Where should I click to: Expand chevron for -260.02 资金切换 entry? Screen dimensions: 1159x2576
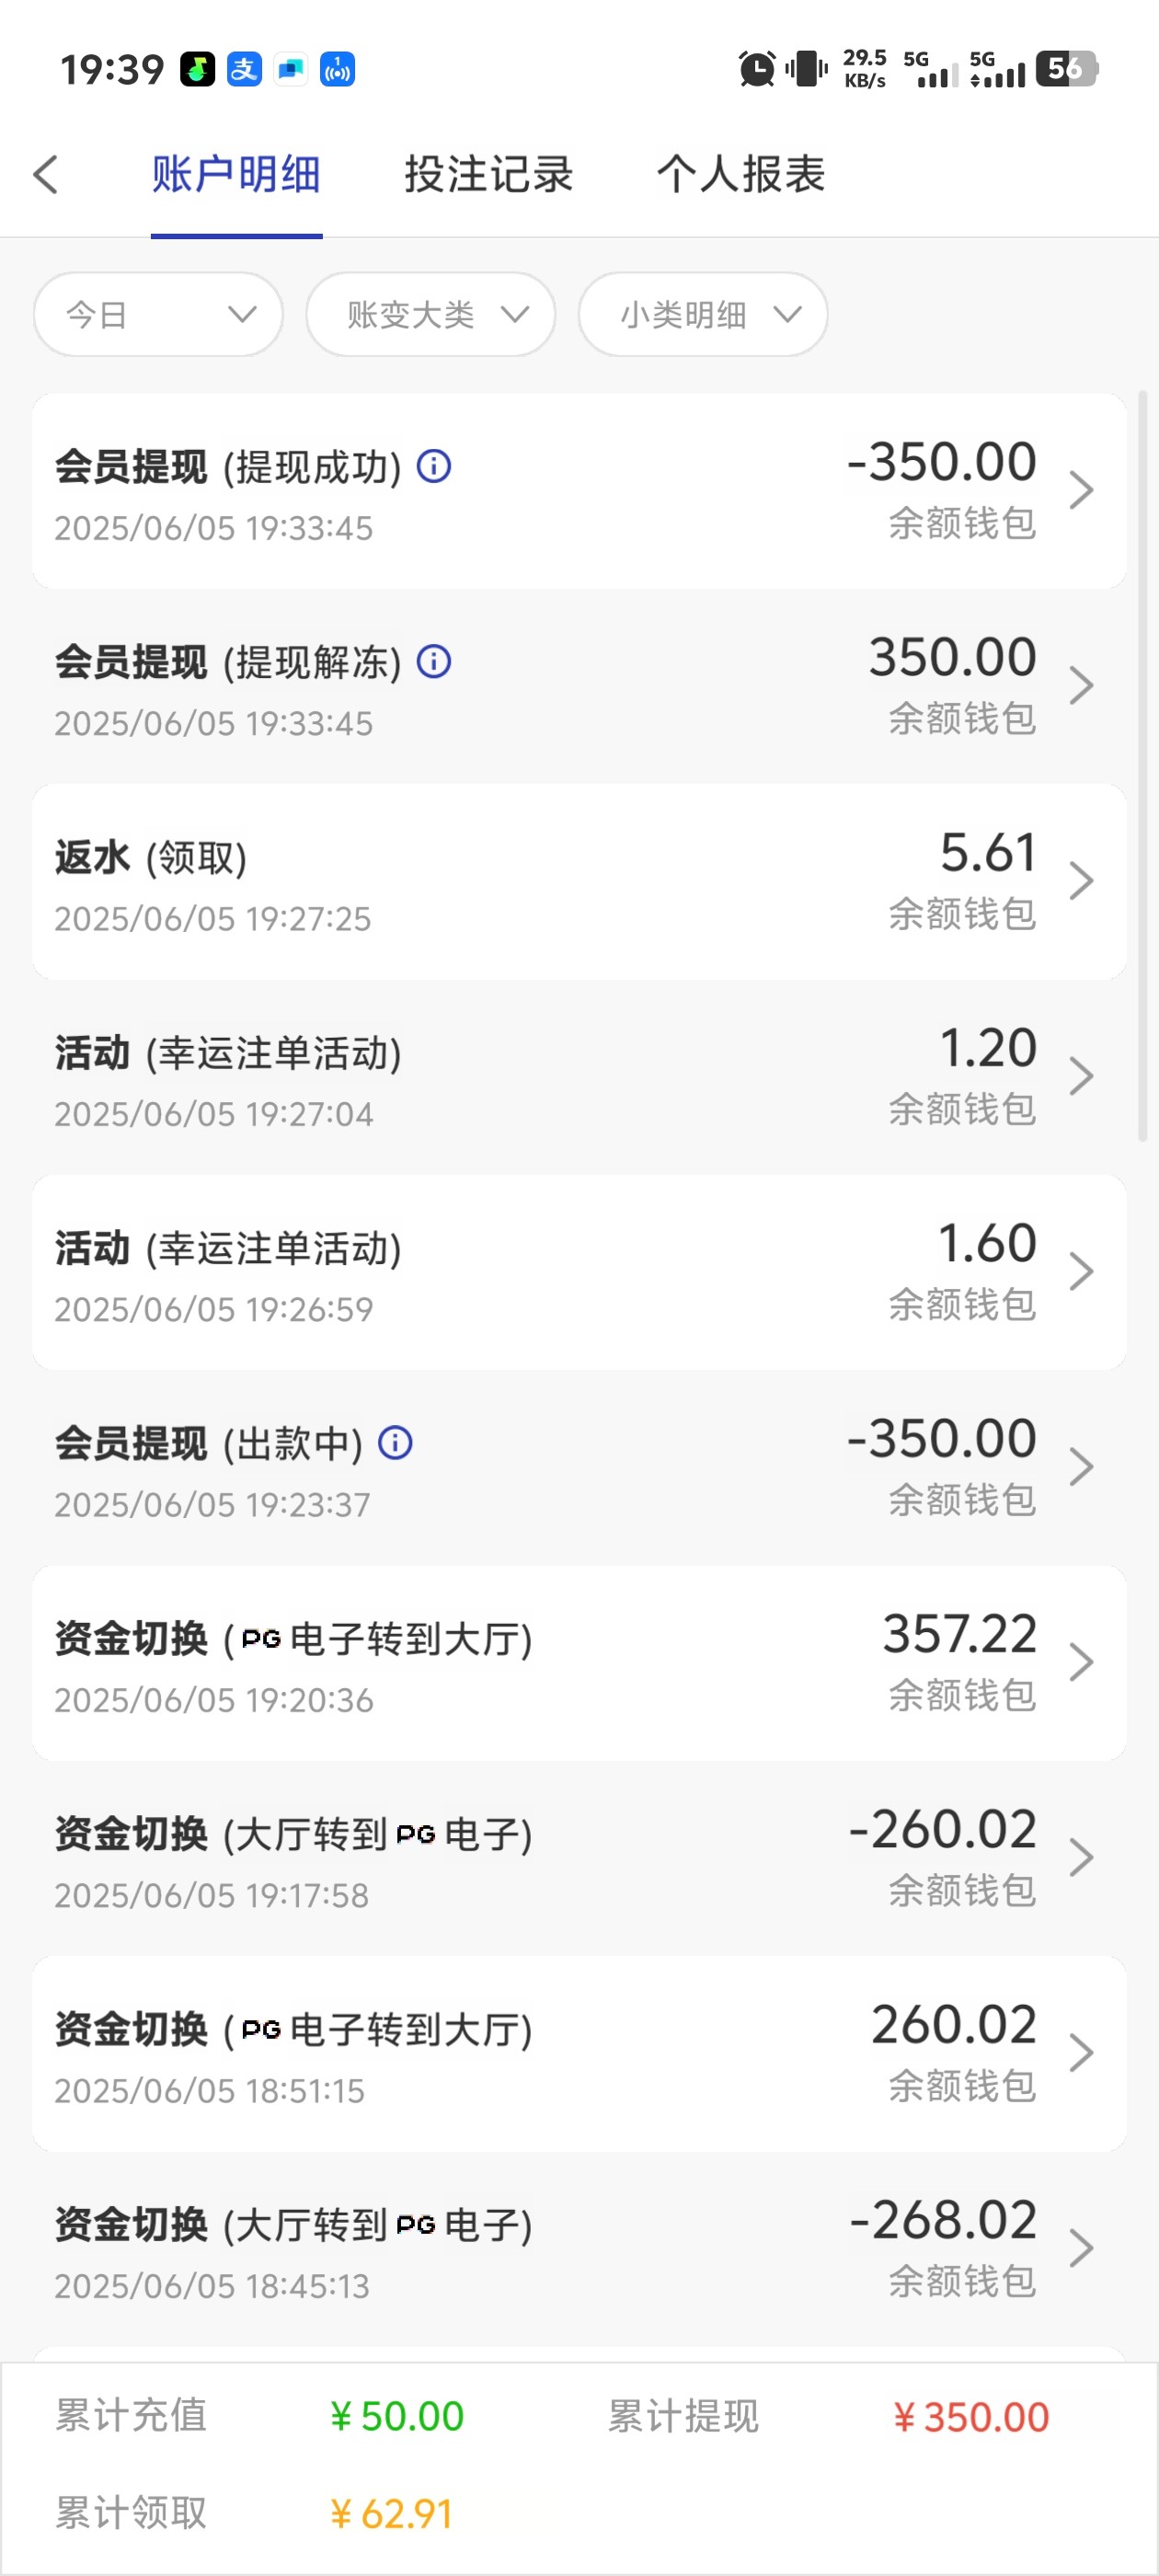1080,1858
